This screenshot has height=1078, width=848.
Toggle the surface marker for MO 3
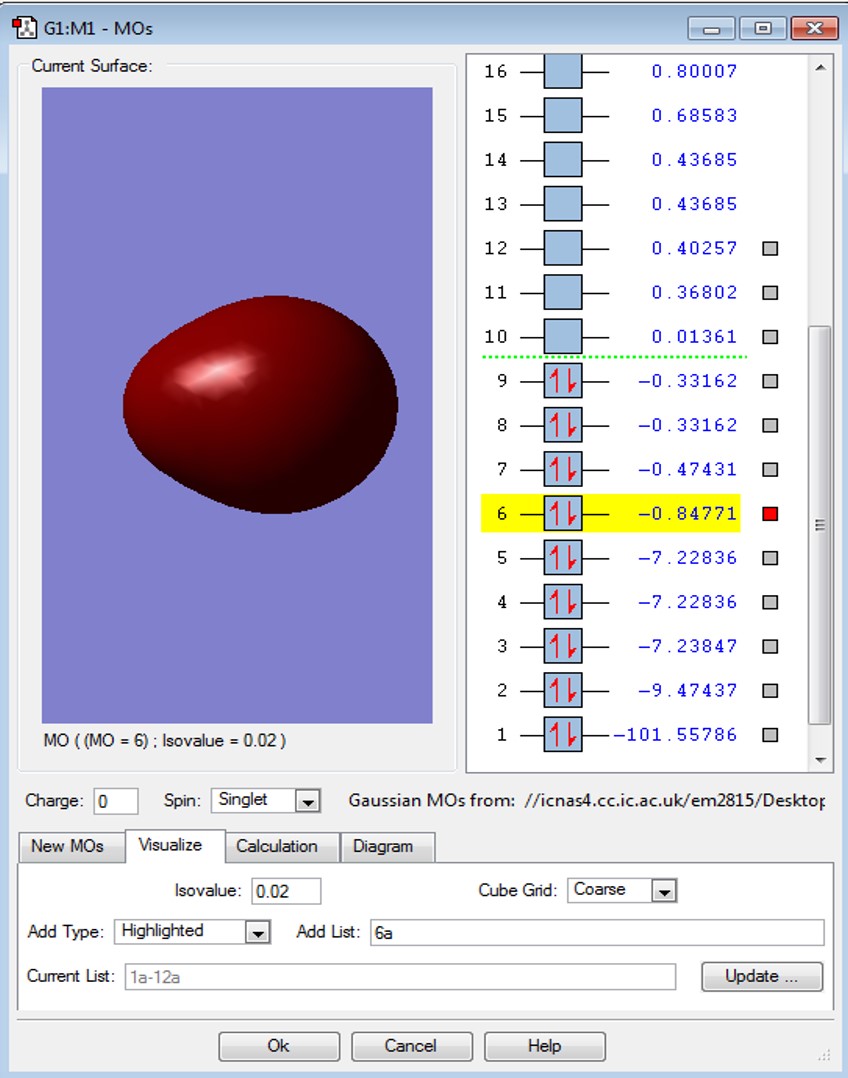770,646
